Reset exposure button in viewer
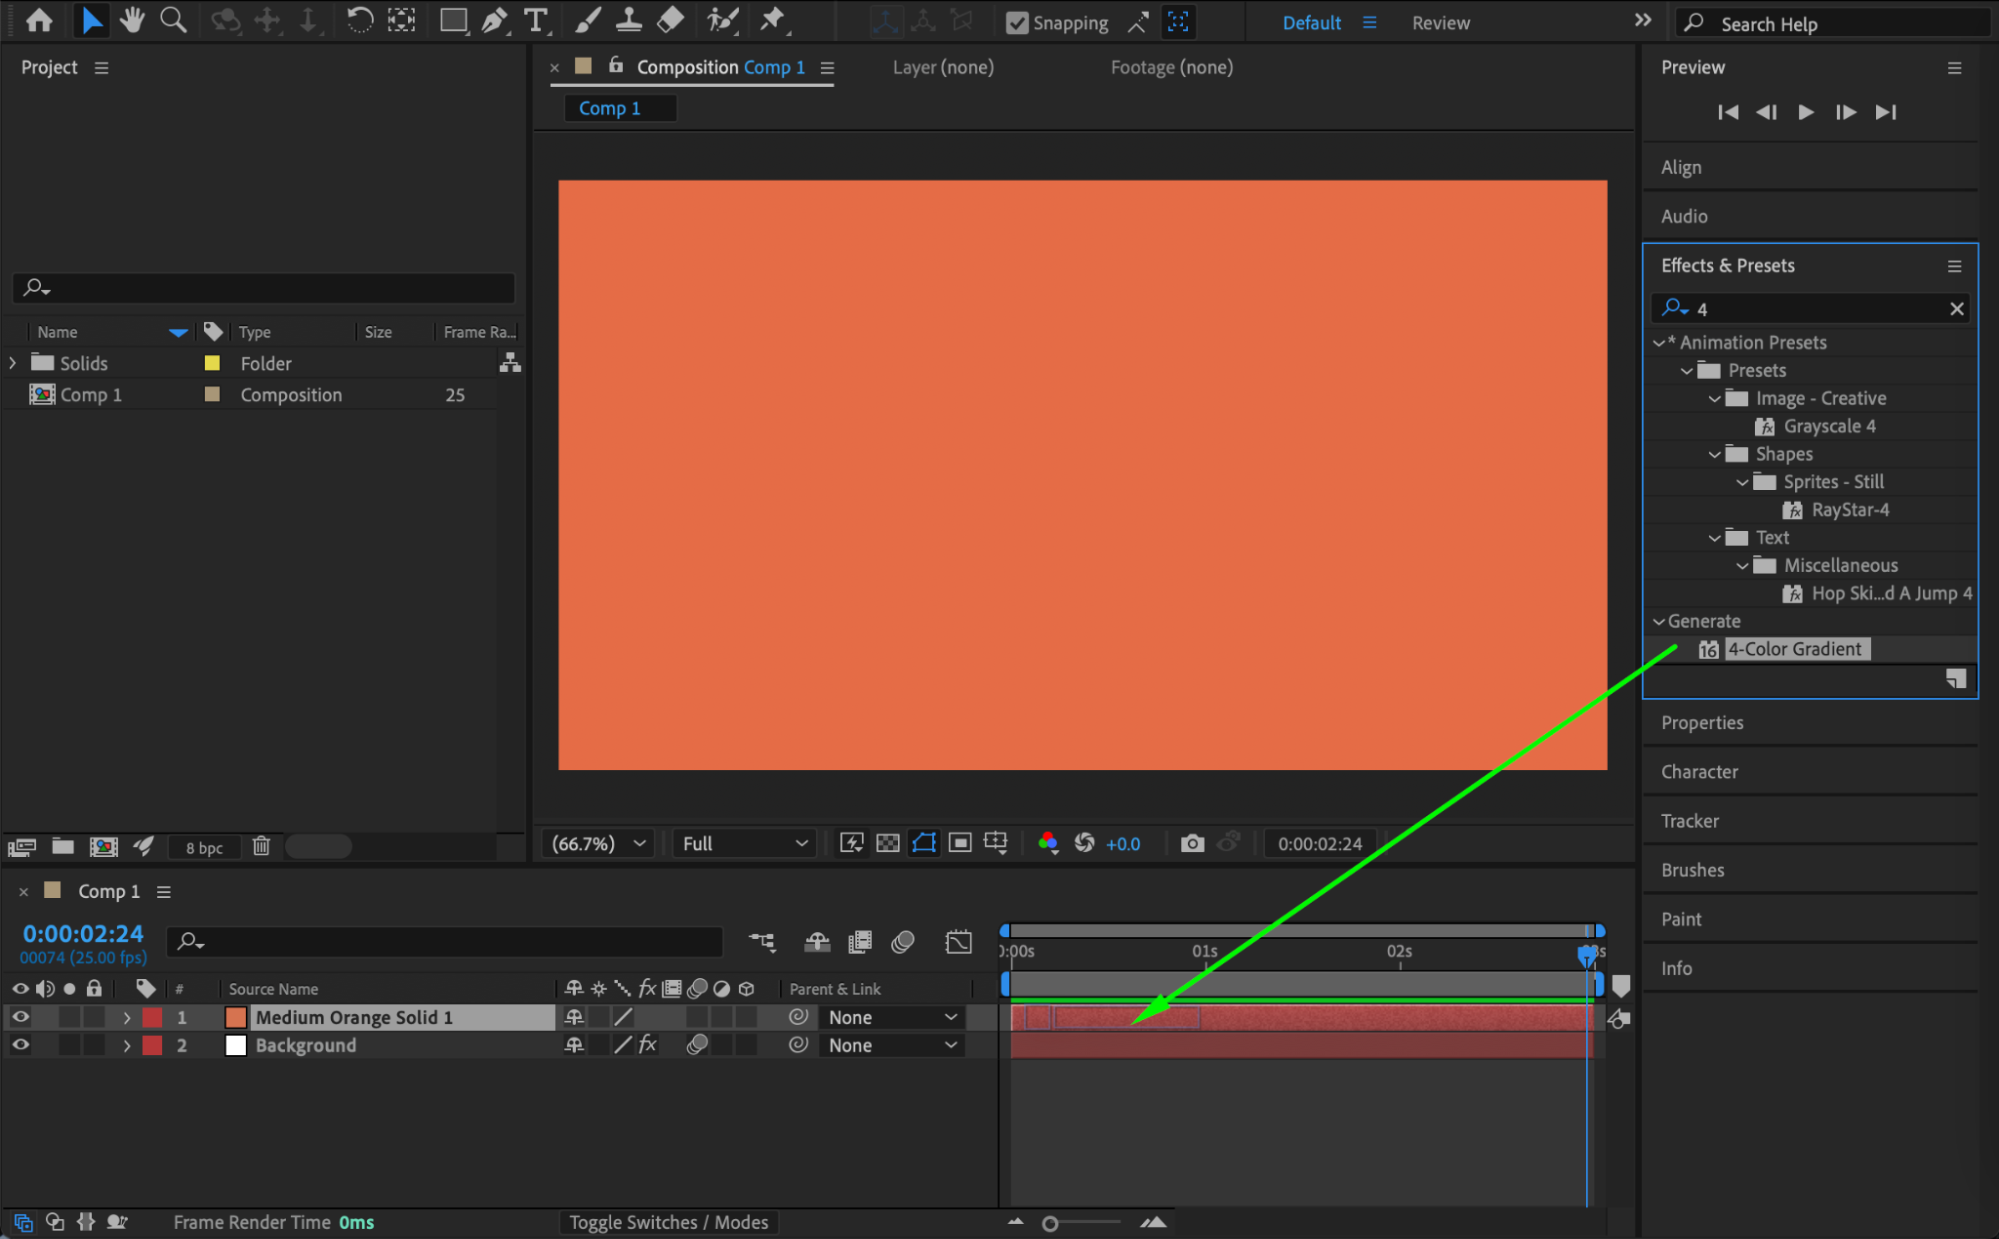 pos(1084,843)
